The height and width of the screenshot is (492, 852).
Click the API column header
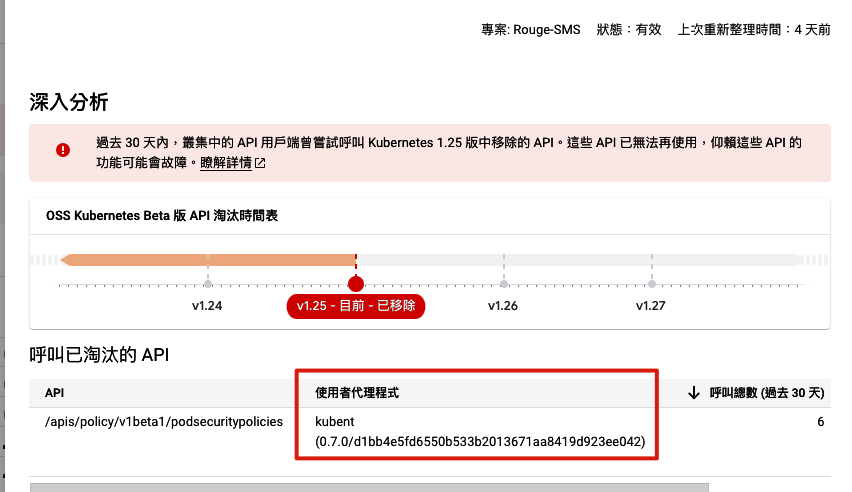[55, 393]
